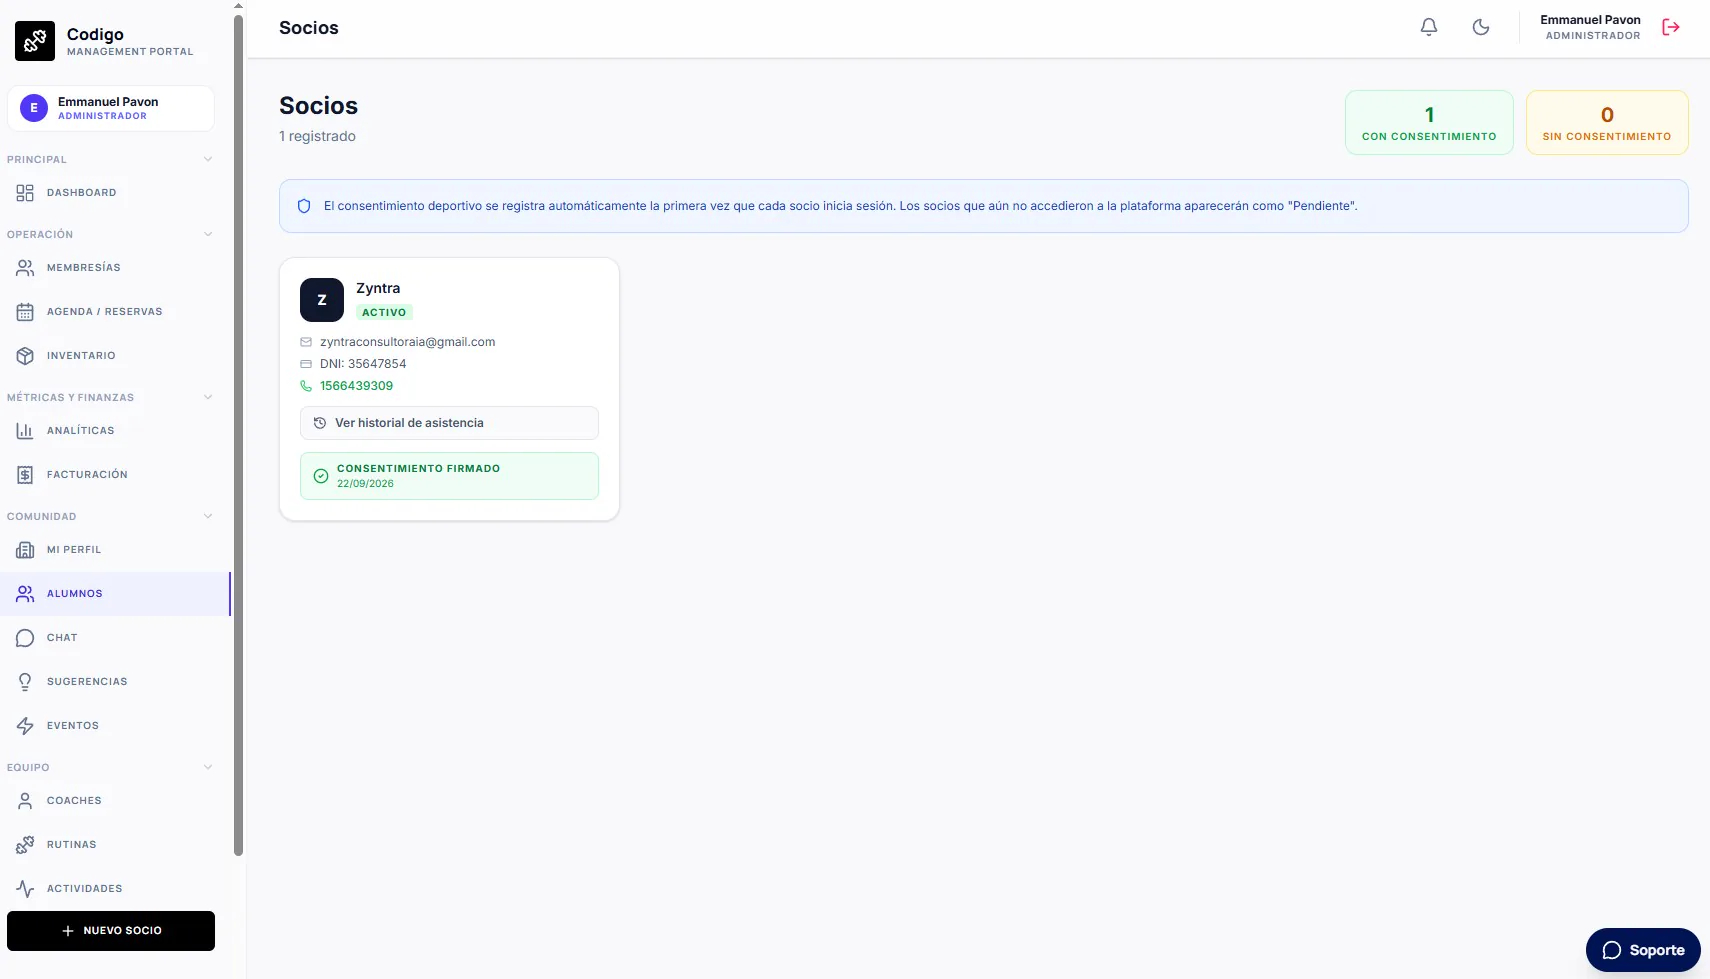
Task: Click the Con Consentimiento counter card
Action: (x=1429, y=123)
